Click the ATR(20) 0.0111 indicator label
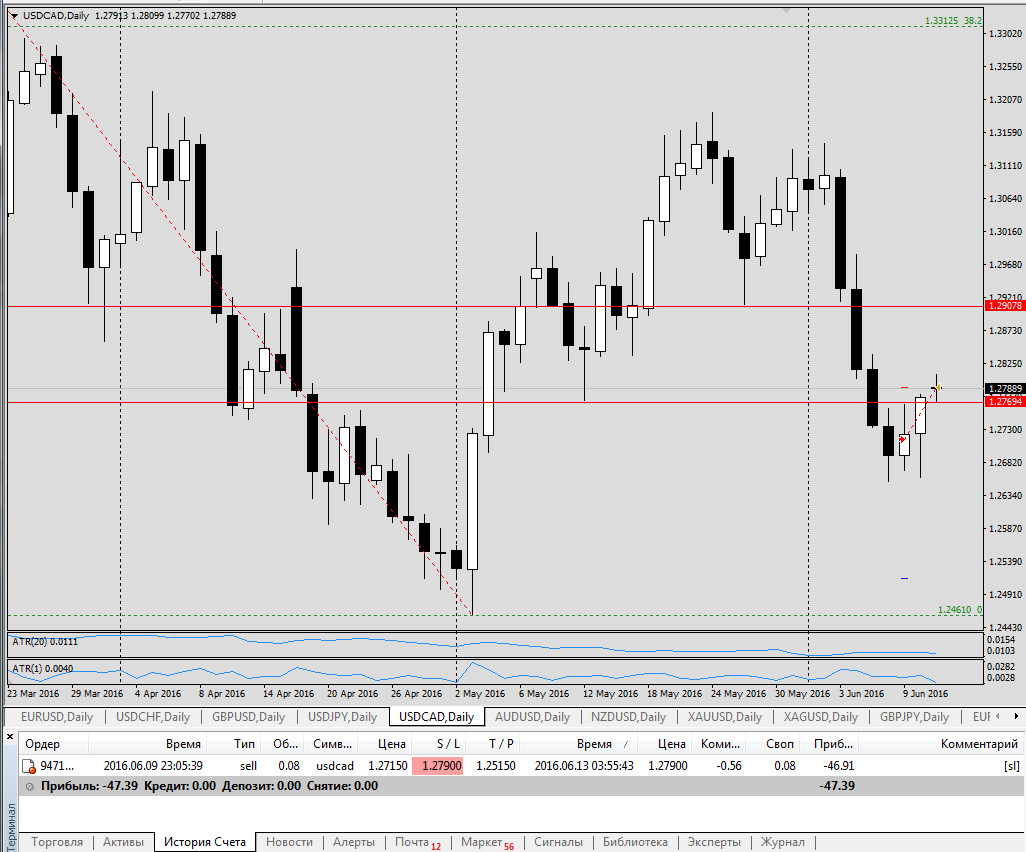 click(44, 641)
